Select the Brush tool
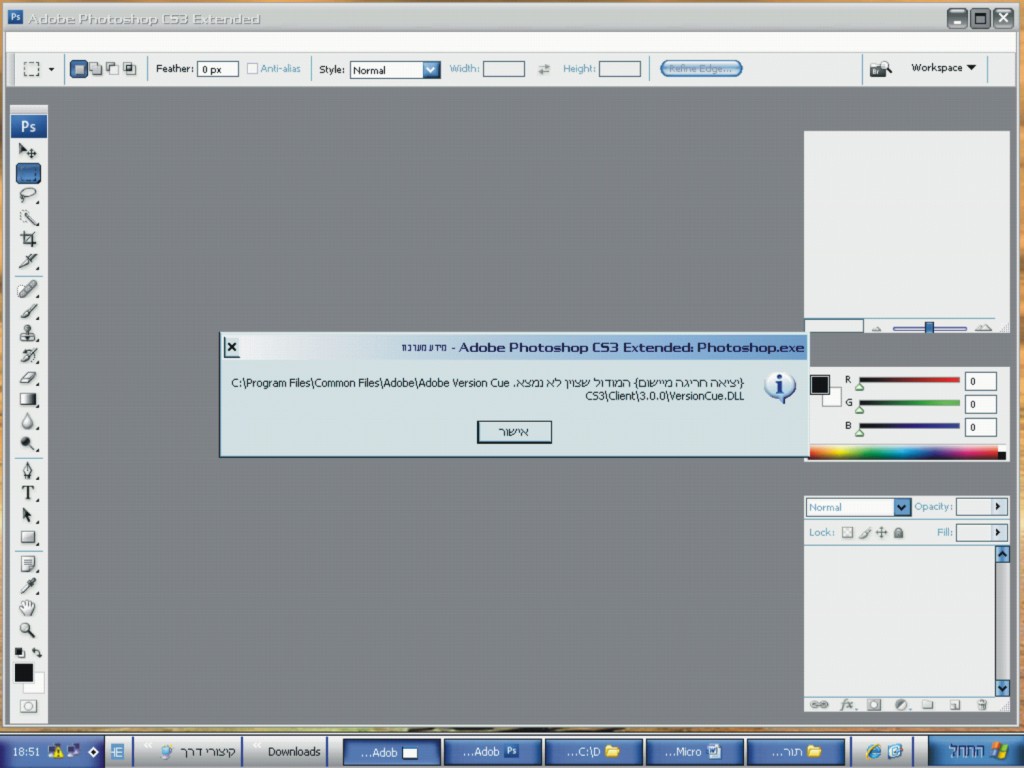Viewport: 1024px width, 768px height. point(27,312)
